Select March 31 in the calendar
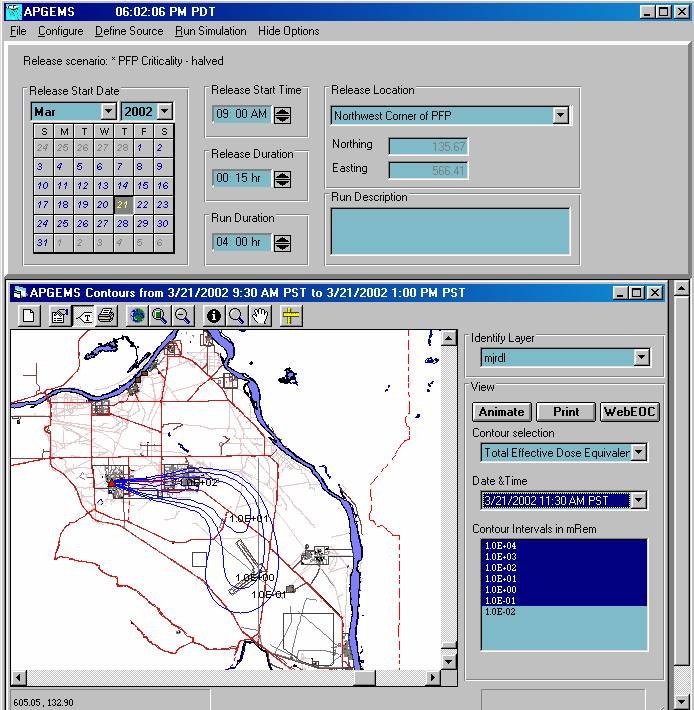The image size is (694, 710). point(43,242)
